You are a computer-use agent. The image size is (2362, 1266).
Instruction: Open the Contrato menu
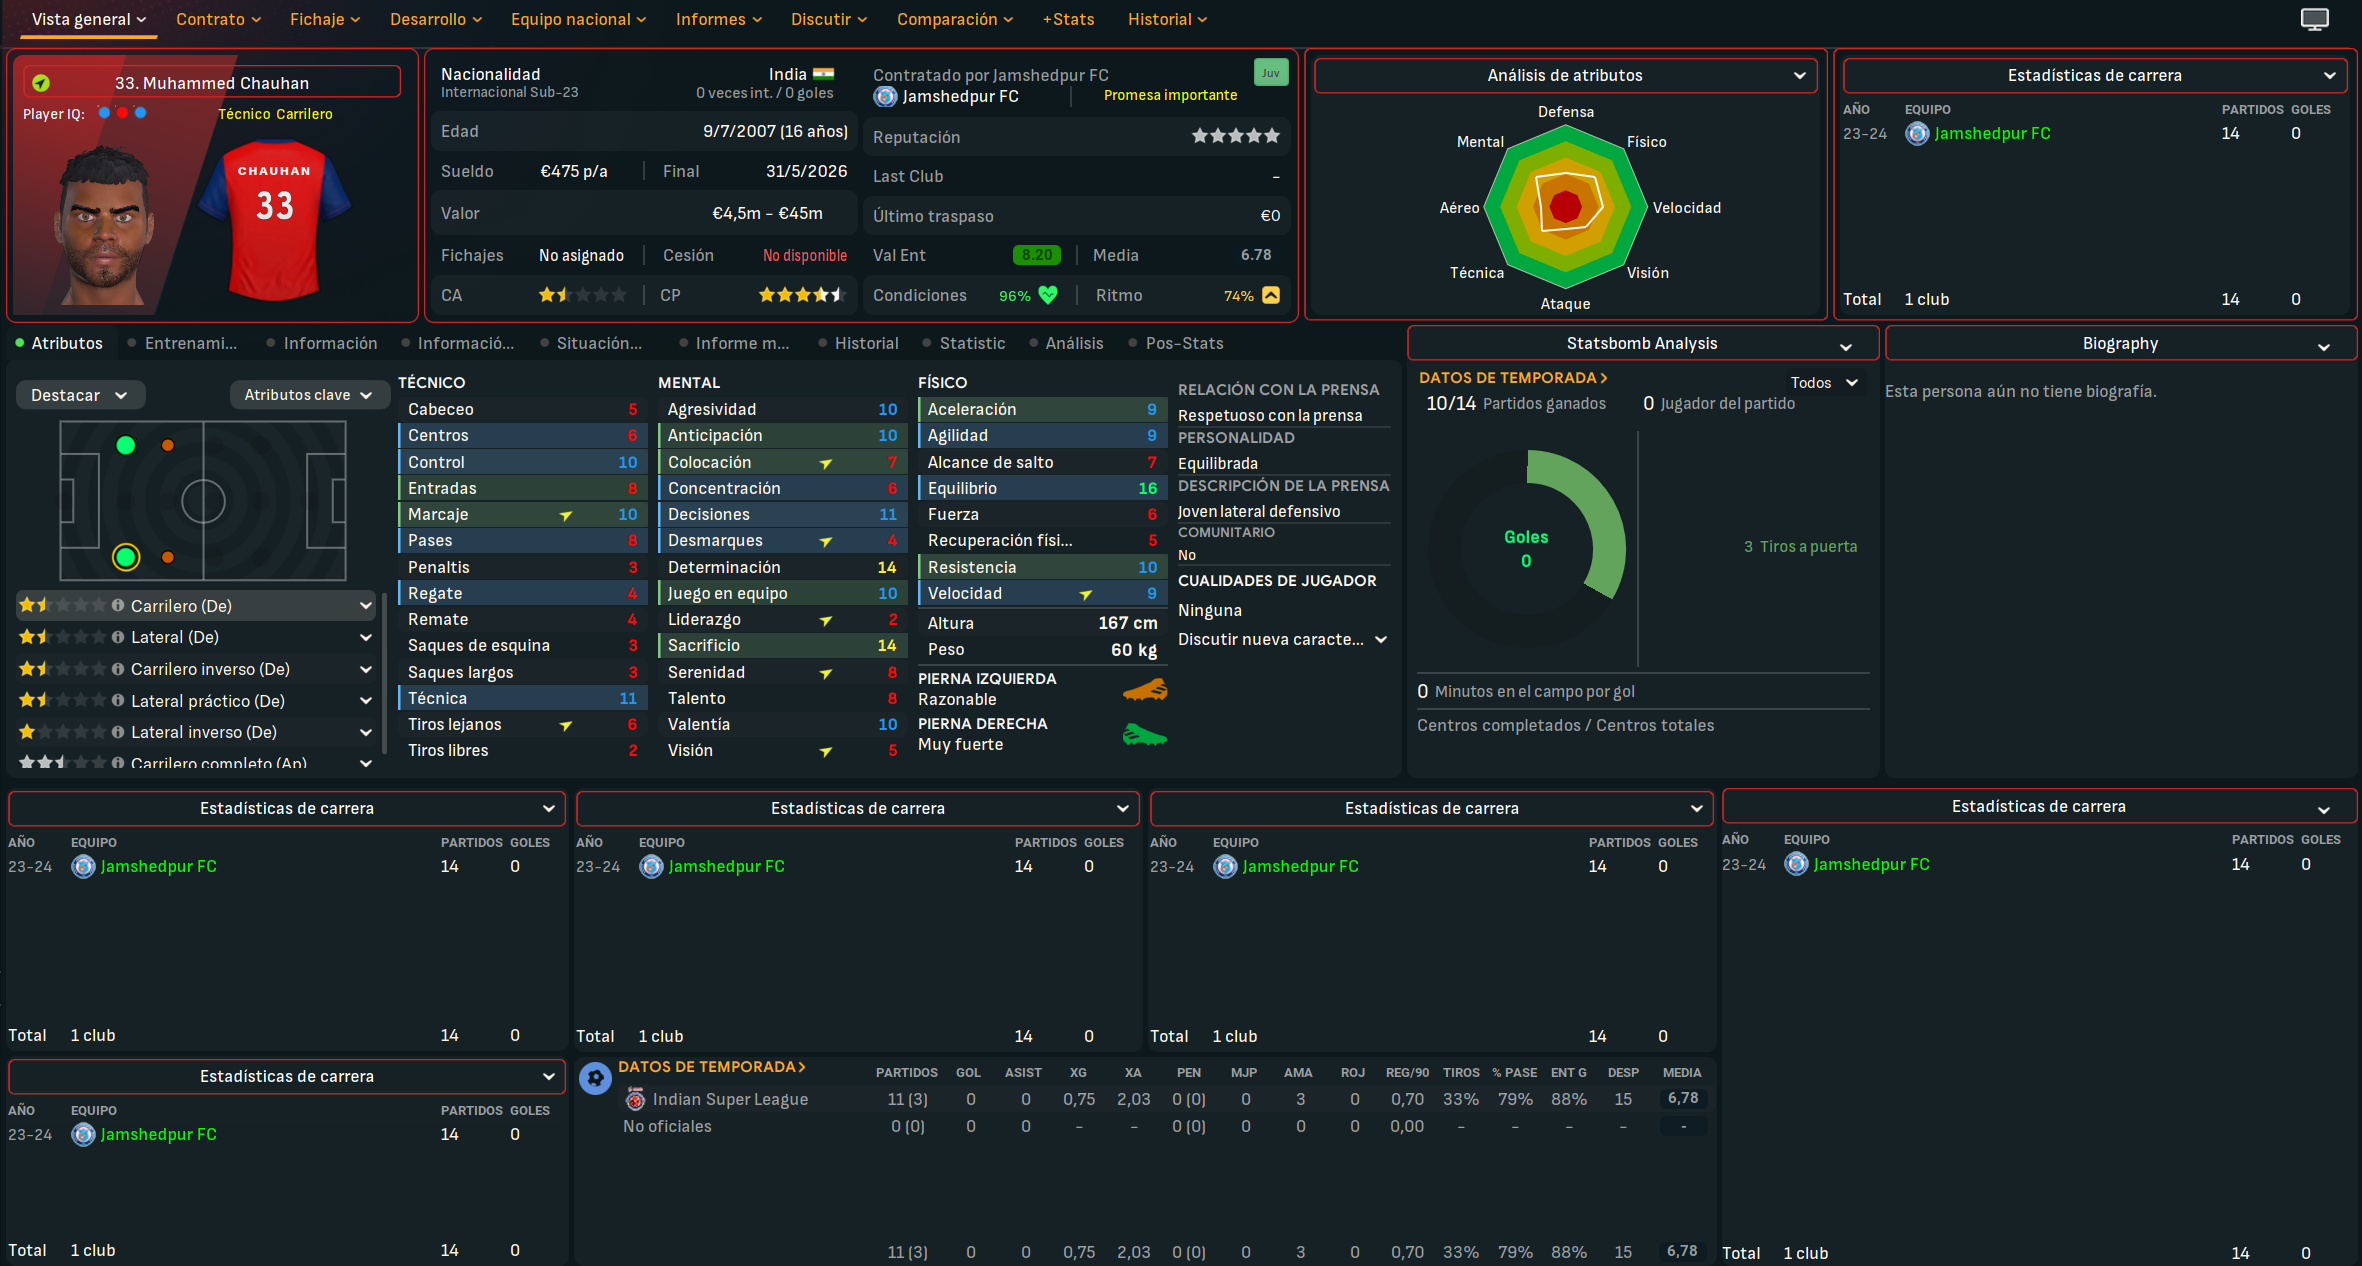[219, 19]
